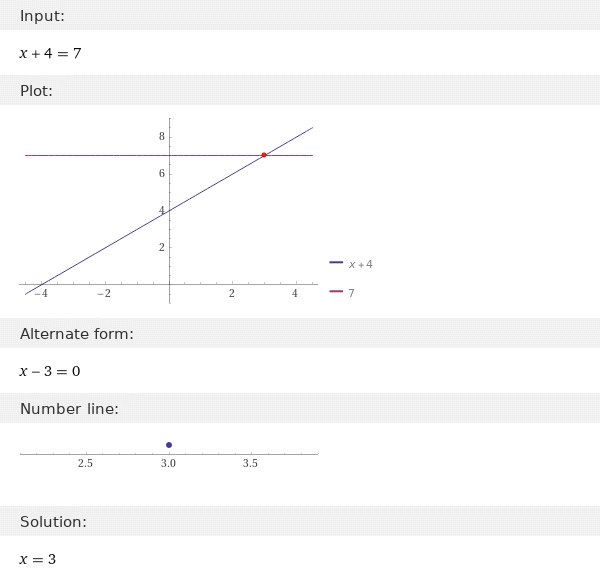Click the x-axis label −4 on the plot
This screenshot has width=600, height=588.
[x=41, y=294]
